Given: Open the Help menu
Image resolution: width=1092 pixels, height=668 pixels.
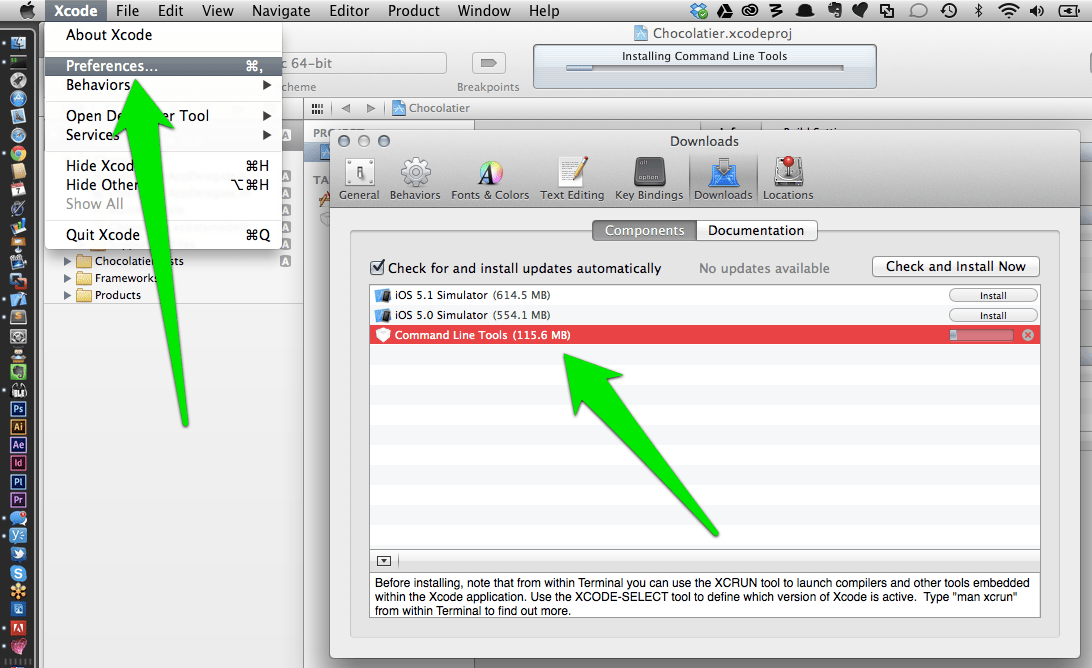Looking at the screenshot, I should pos(544,10).
